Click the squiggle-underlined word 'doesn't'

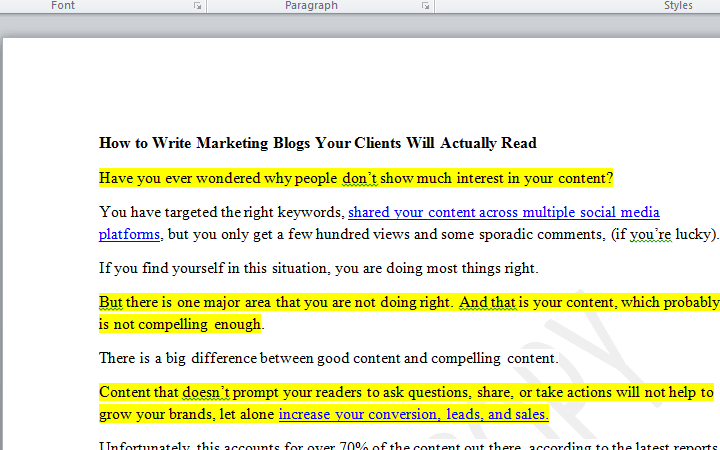tap(206, 392)
